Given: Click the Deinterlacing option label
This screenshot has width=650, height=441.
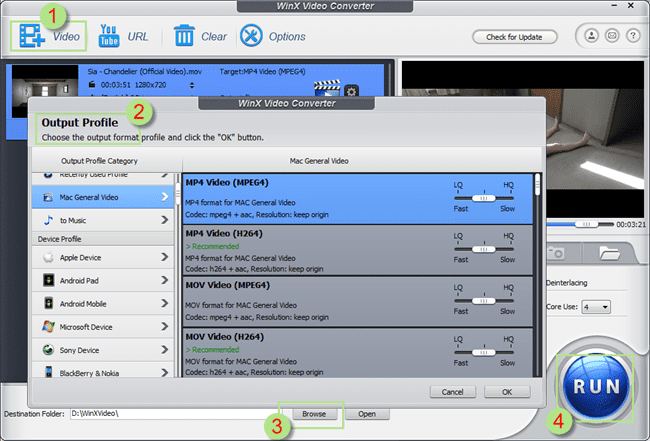Looking at the screenshot, I should (x=566, y=283).
